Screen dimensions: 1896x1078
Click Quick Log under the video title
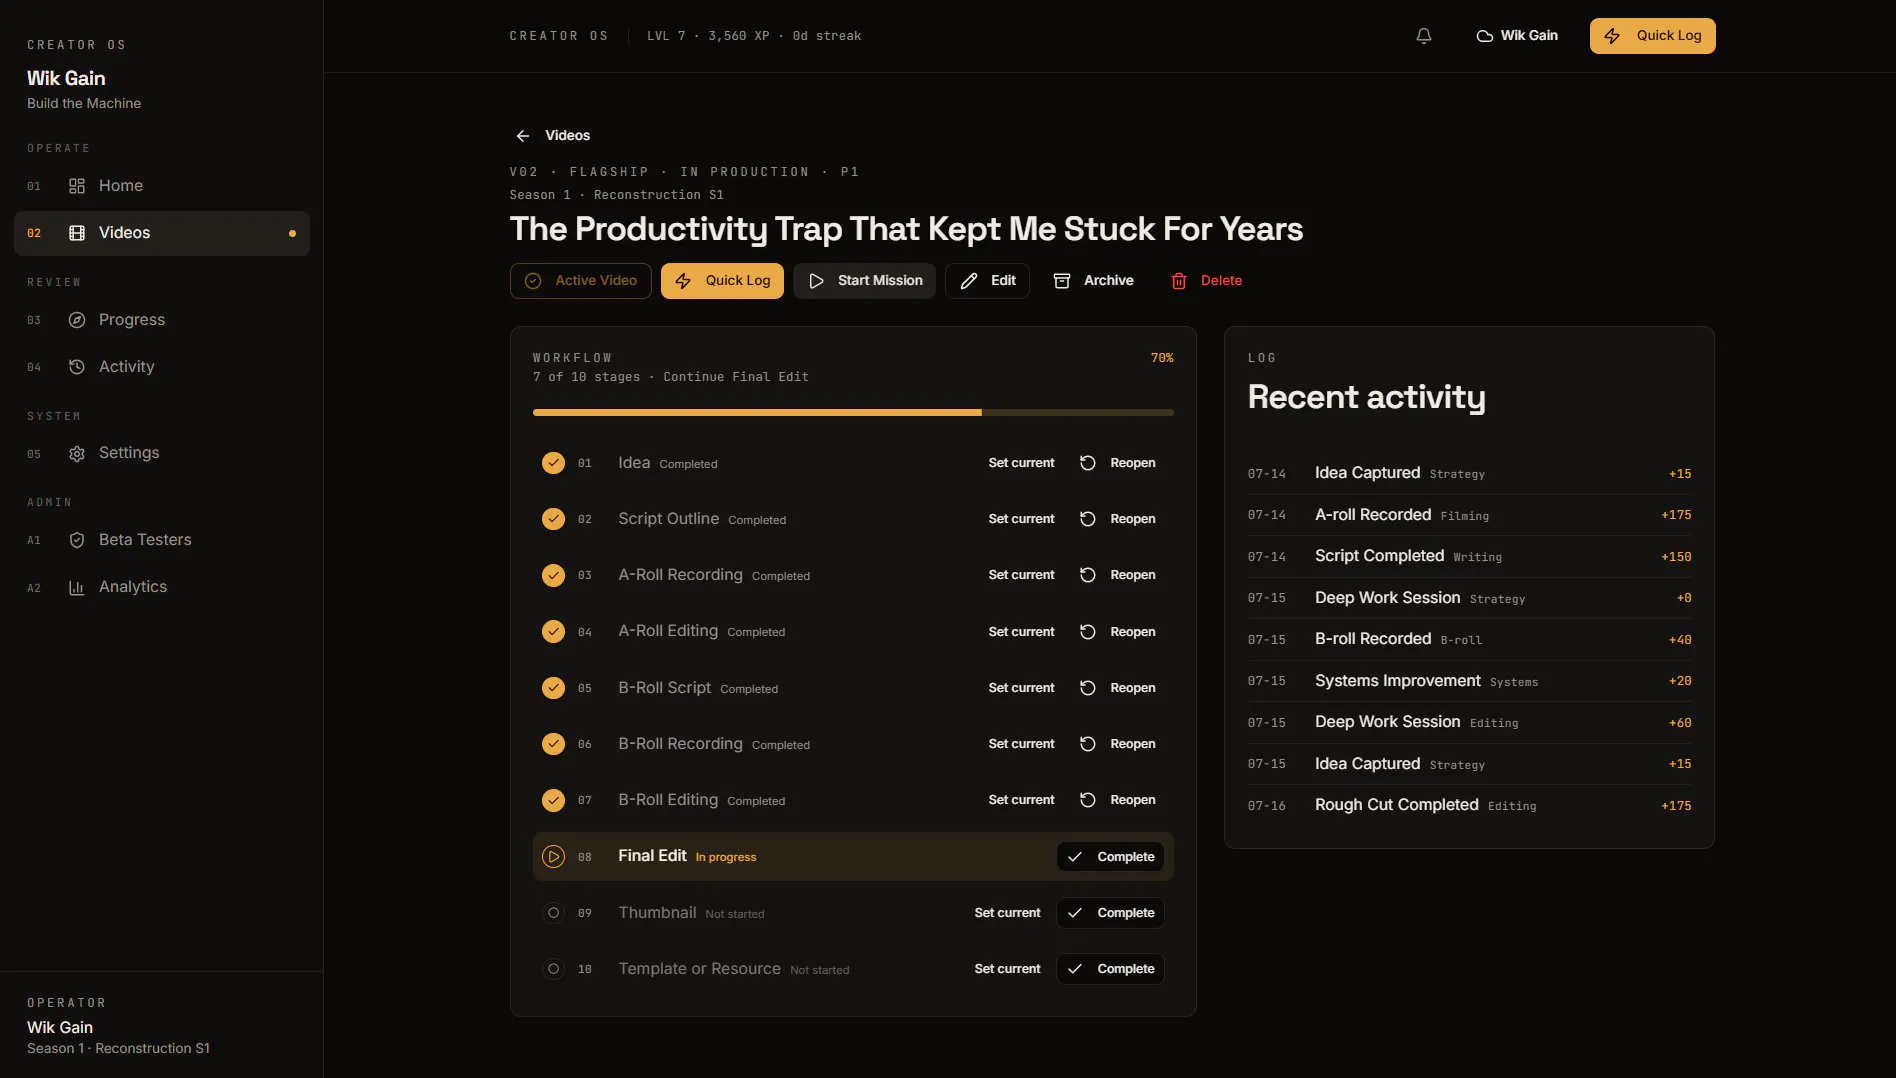tap(722, 281)
